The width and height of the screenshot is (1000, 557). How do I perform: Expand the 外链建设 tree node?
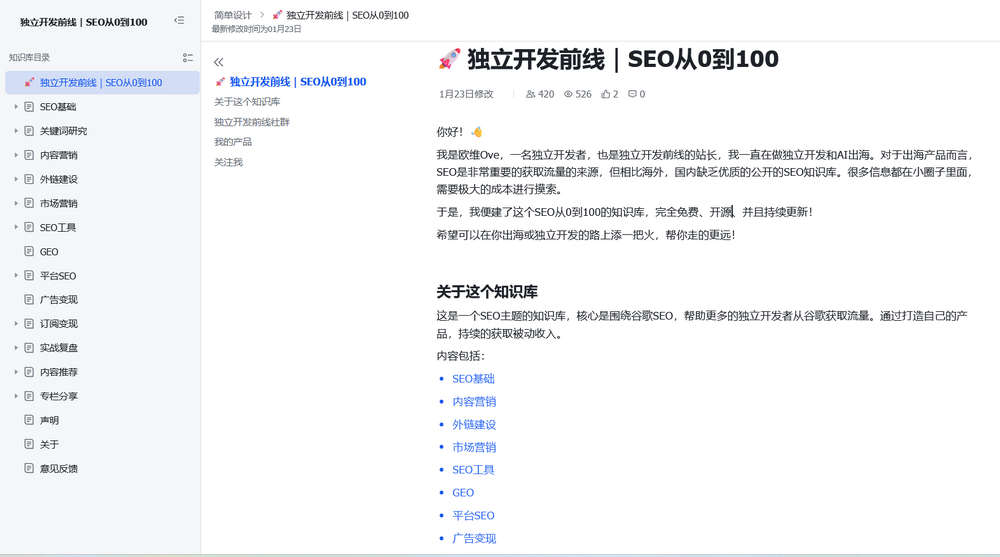pyautogui.click(x=16, y=179)
